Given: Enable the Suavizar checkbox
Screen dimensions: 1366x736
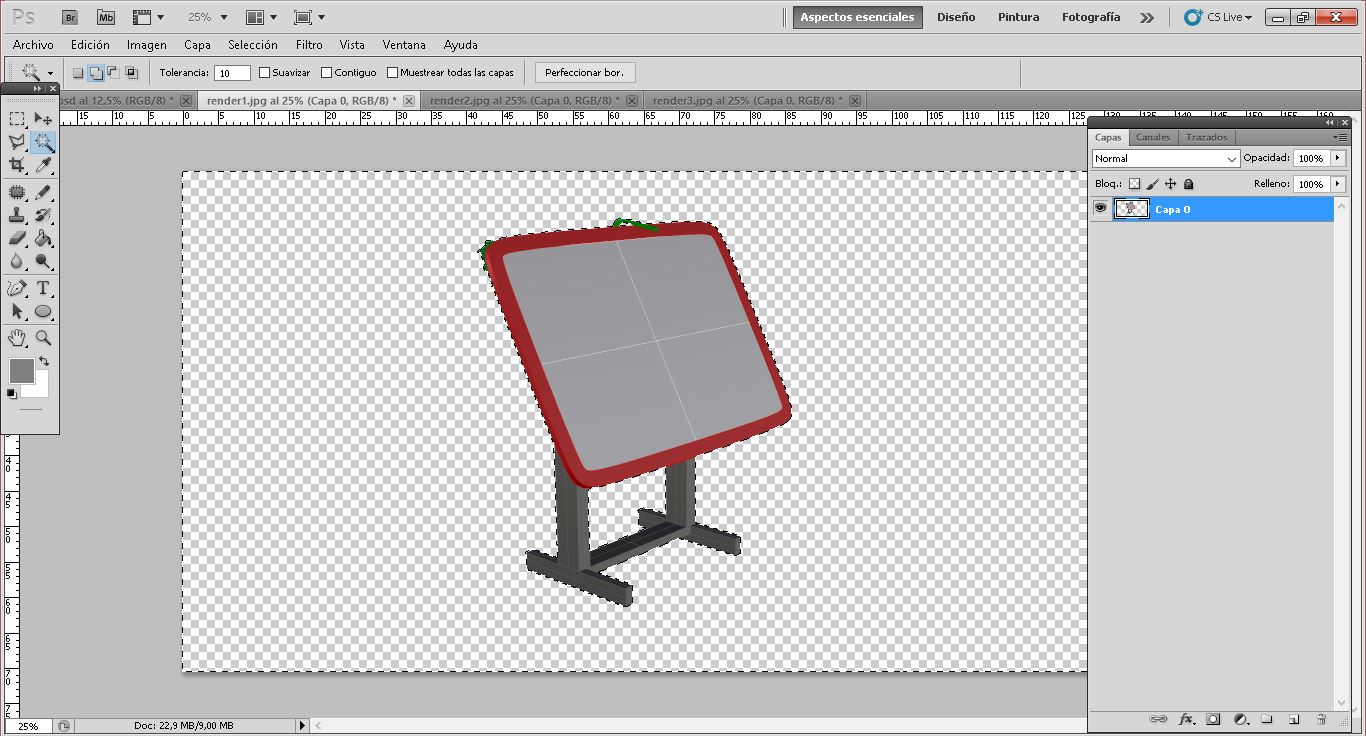Looking at the screenshot, I should [x=265, y=73].
